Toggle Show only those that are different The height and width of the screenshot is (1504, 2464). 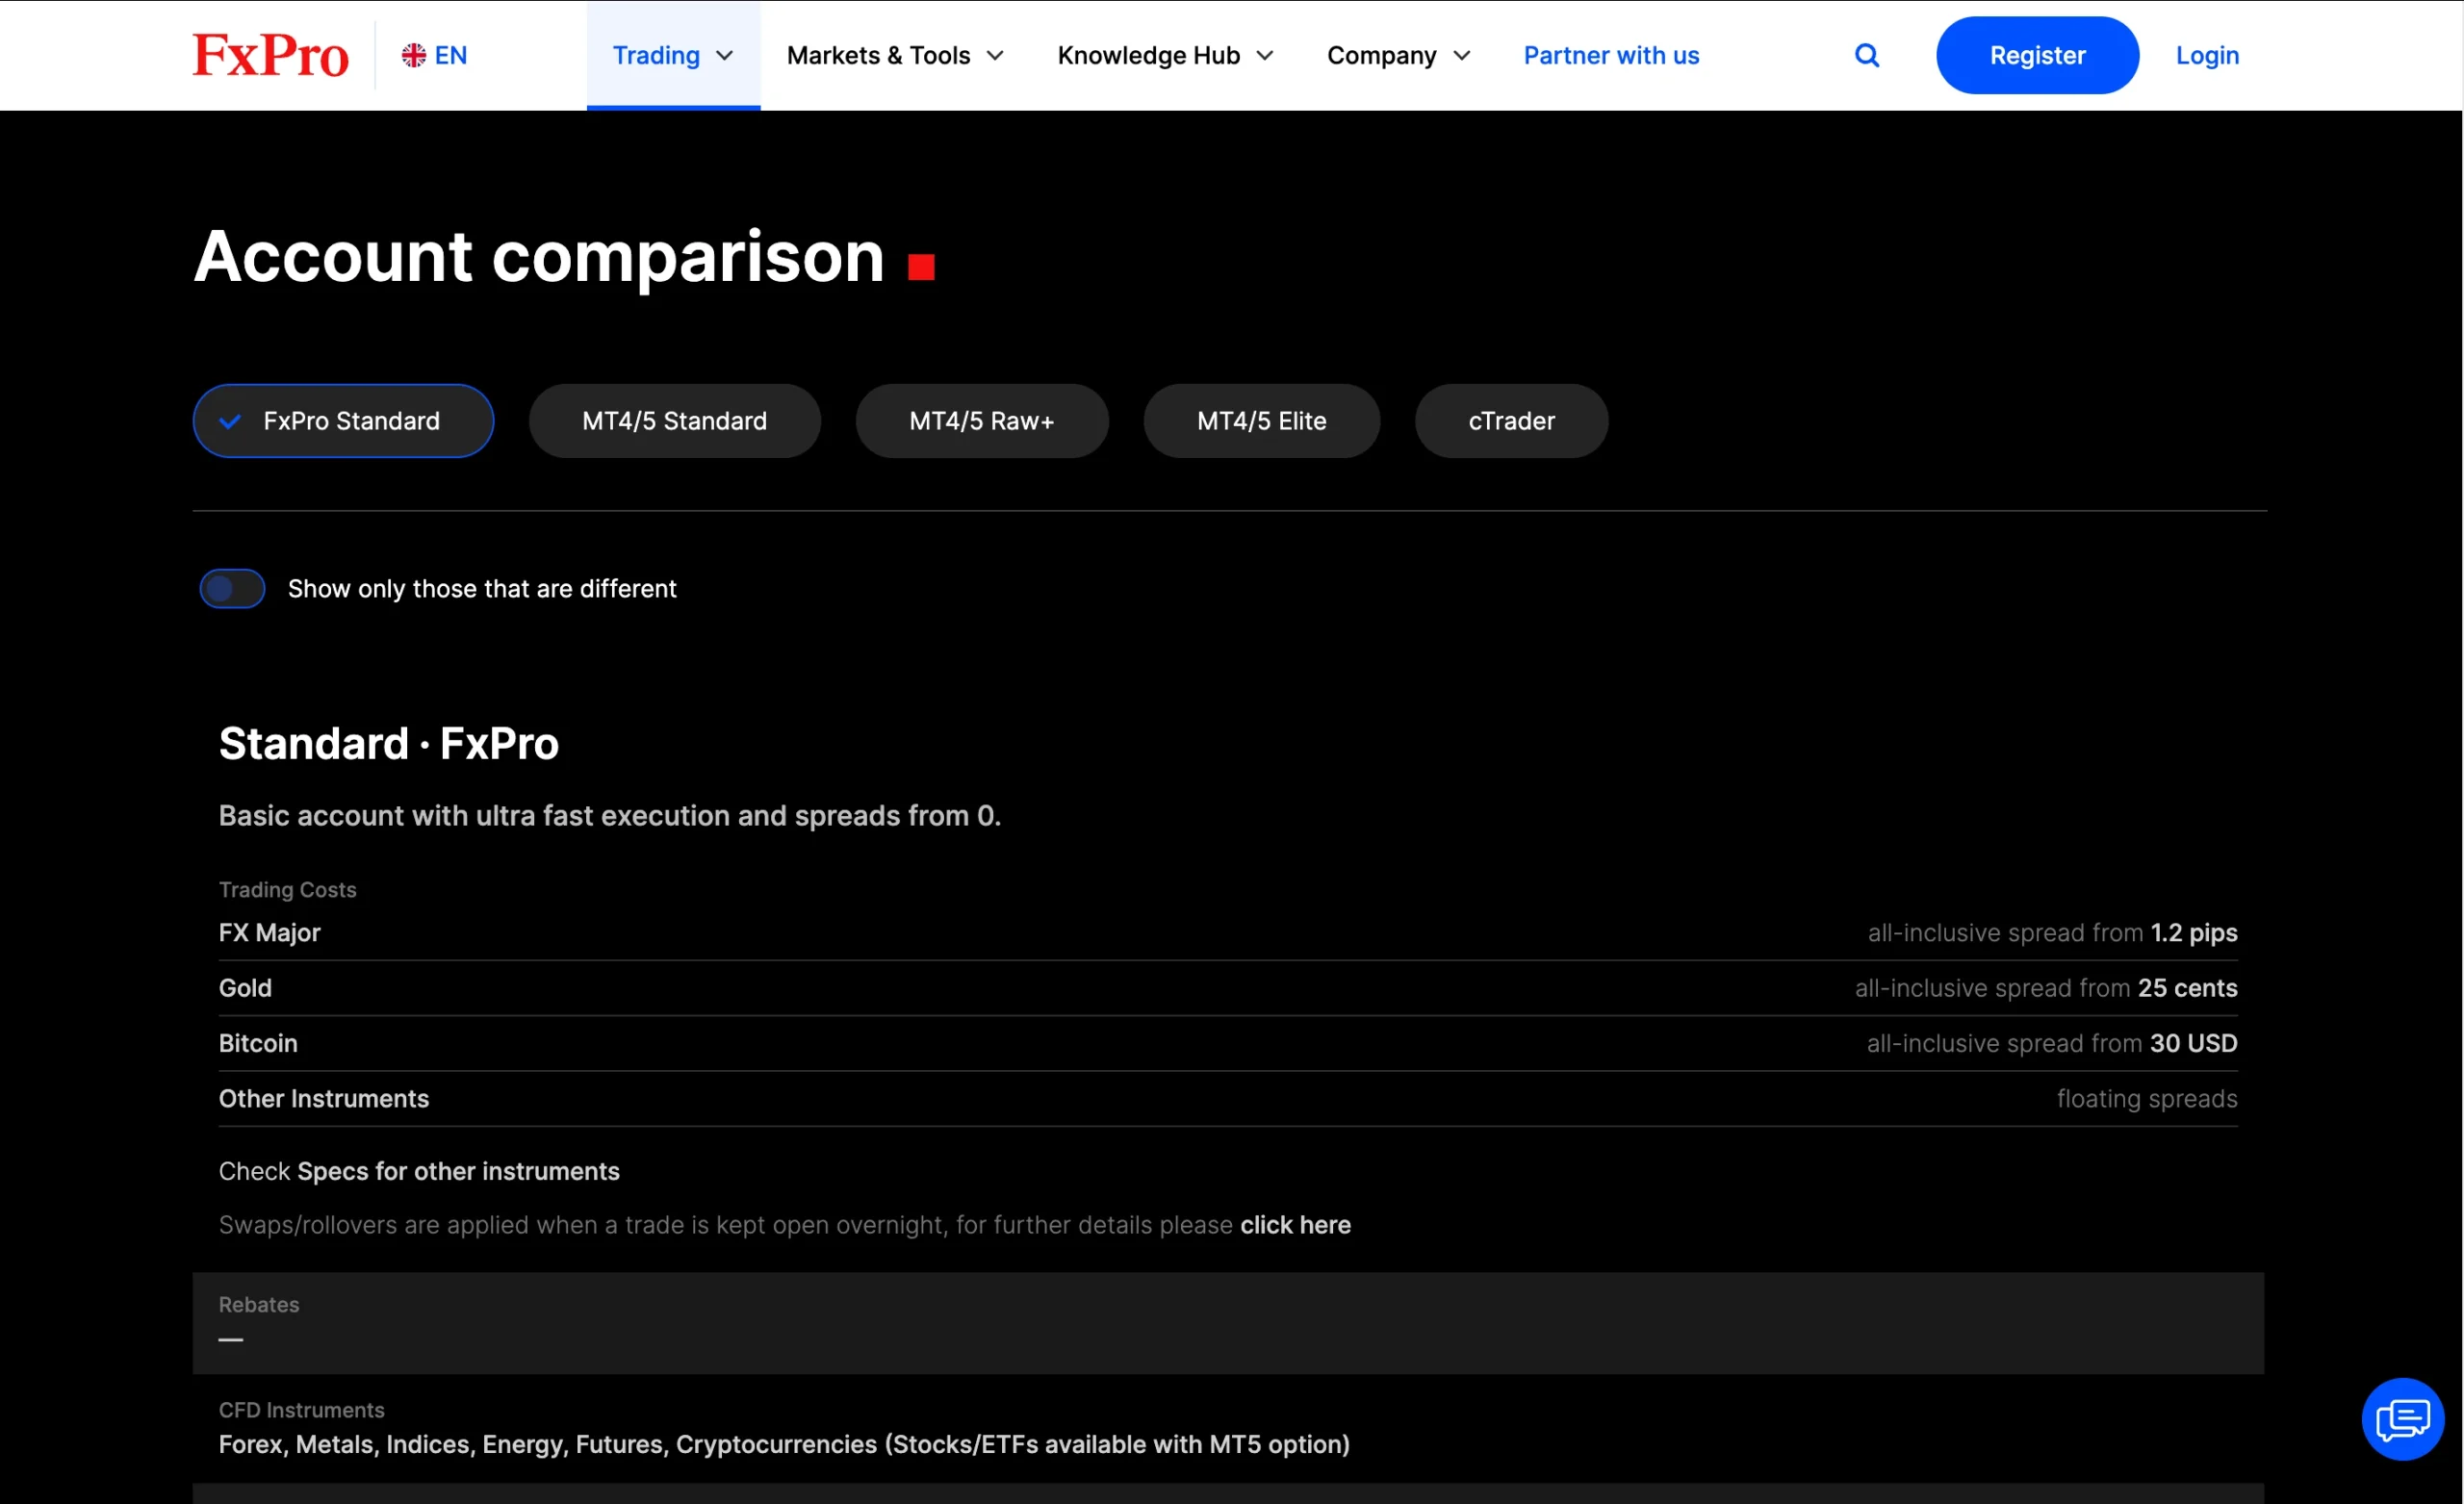pyautogui.click(x=232, y=588)
